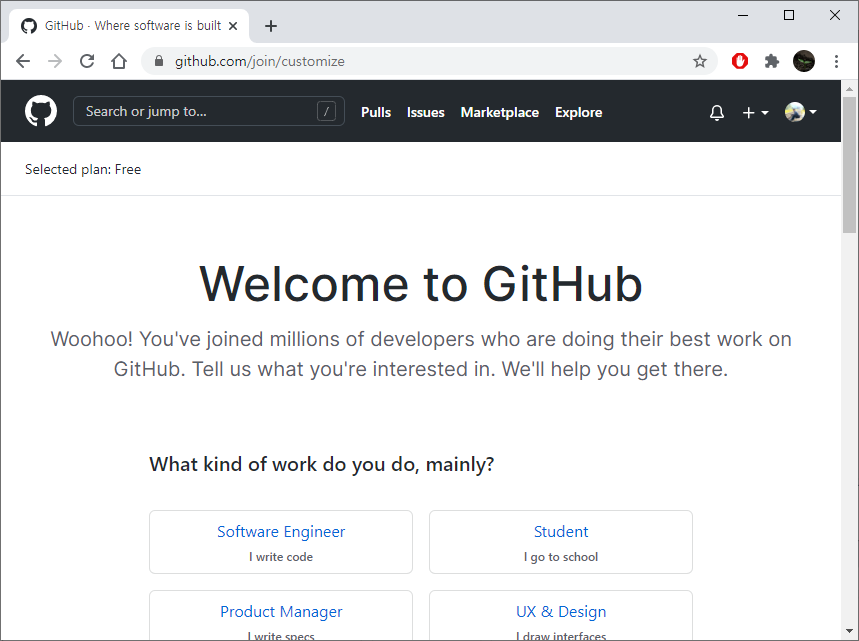Maximize the Chrome window
Viewport: 859px width, 641px height.
pyautogui.click(x=789, y=15)
